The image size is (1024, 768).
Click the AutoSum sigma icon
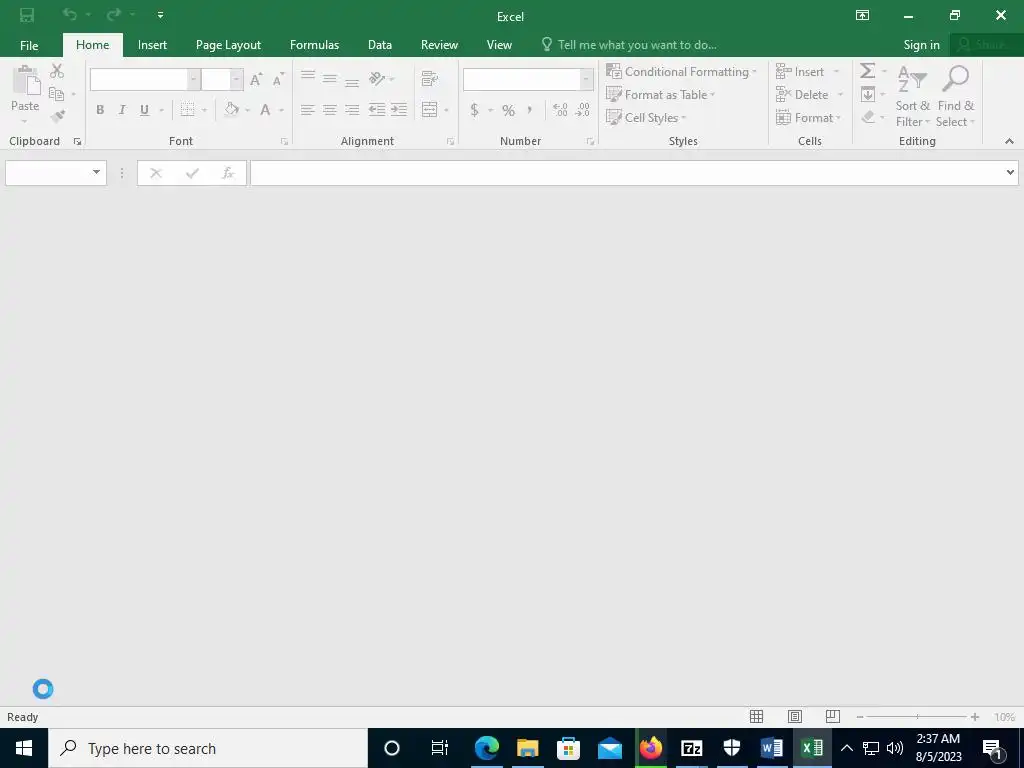(x=867, y=71)
